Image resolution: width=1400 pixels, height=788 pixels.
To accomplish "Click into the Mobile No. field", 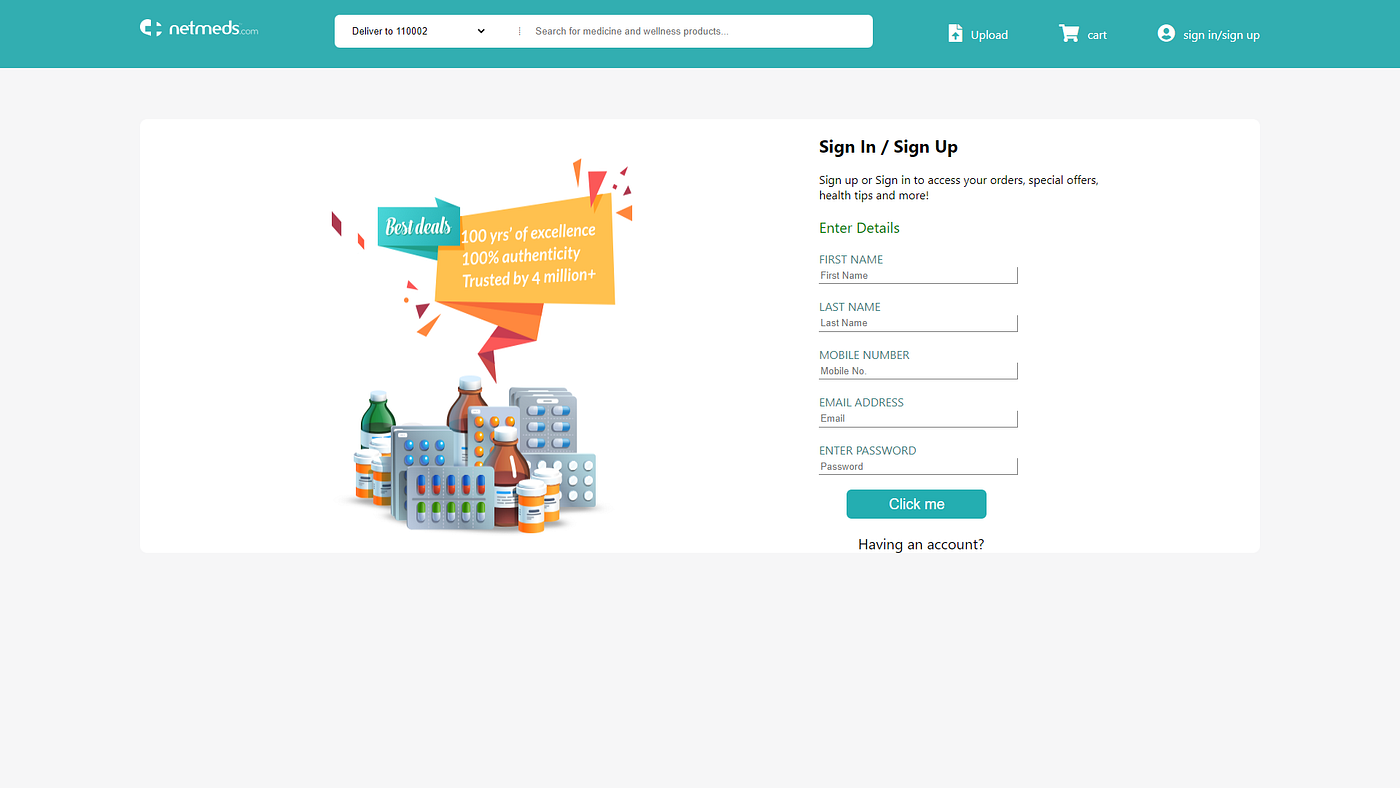I will [x=918, y=371].
